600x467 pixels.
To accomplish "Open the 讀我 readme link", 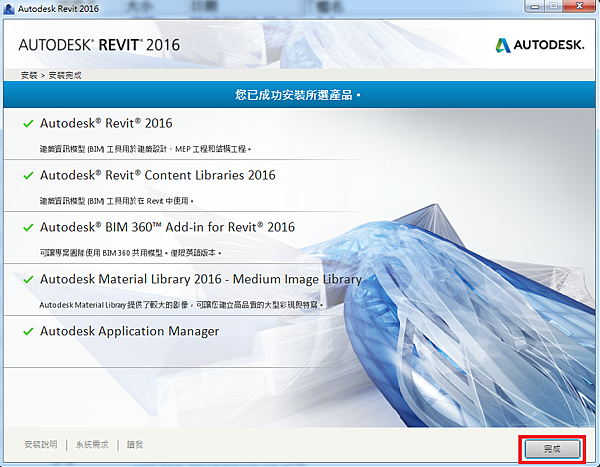I will point(135,444).
